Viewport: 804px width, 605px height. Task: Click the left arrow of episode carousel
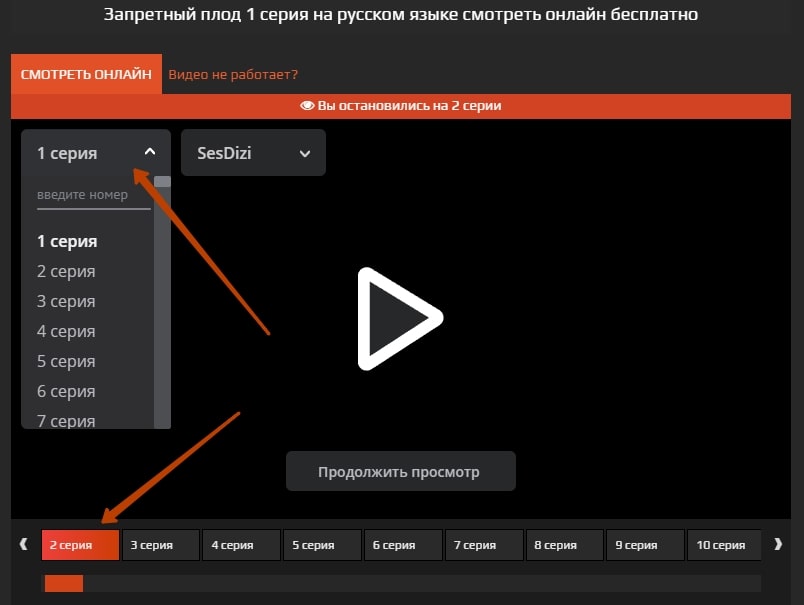pyautogui.click(x=24, y=545)
